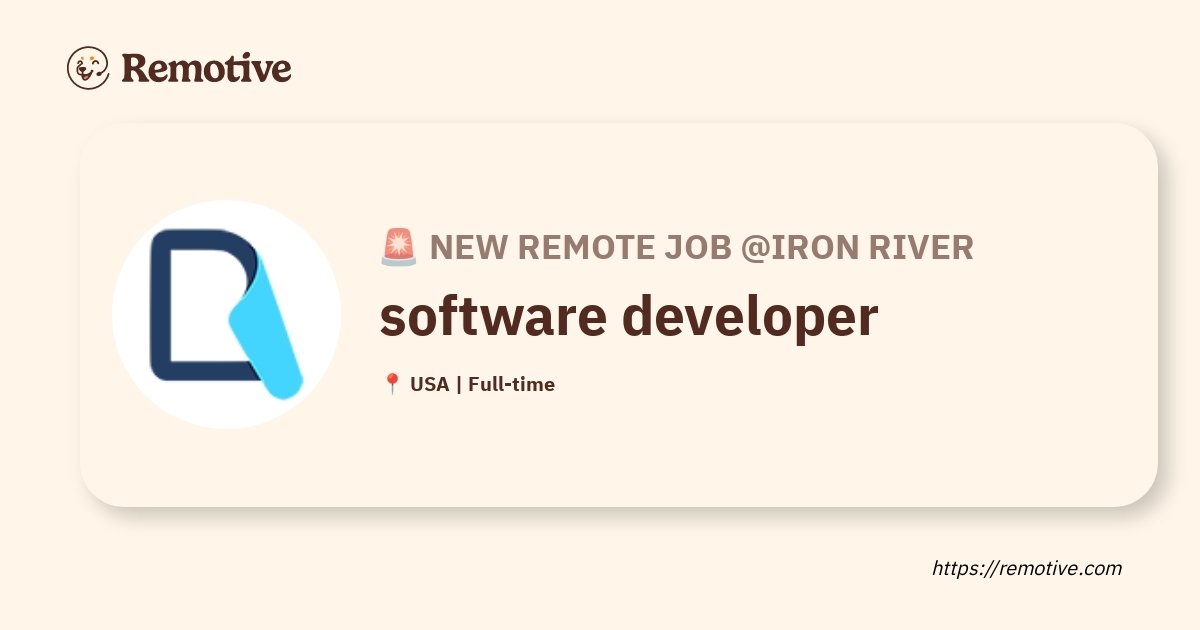
Task: Click the word 'developer' in the title
Action: tap(751, 318)
